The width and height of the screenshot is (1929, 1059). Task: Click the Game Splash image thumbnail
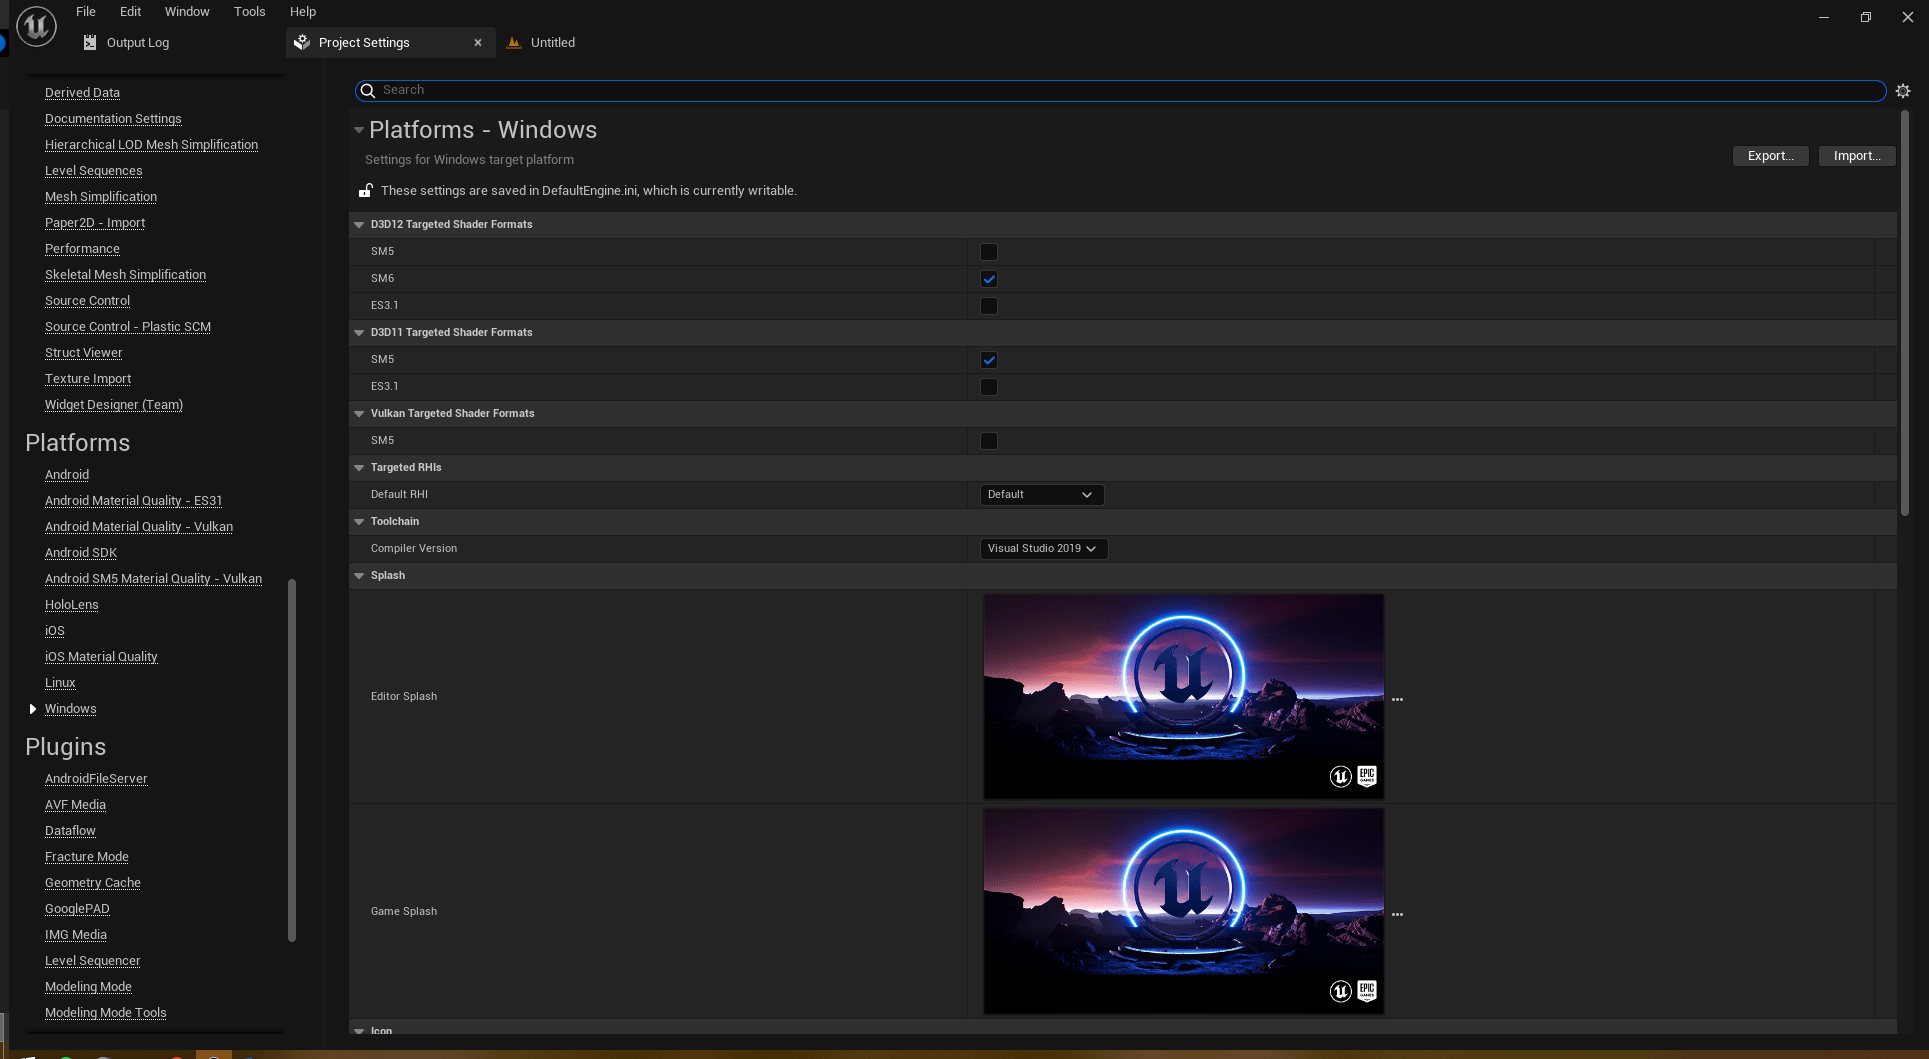[1183, 912]
